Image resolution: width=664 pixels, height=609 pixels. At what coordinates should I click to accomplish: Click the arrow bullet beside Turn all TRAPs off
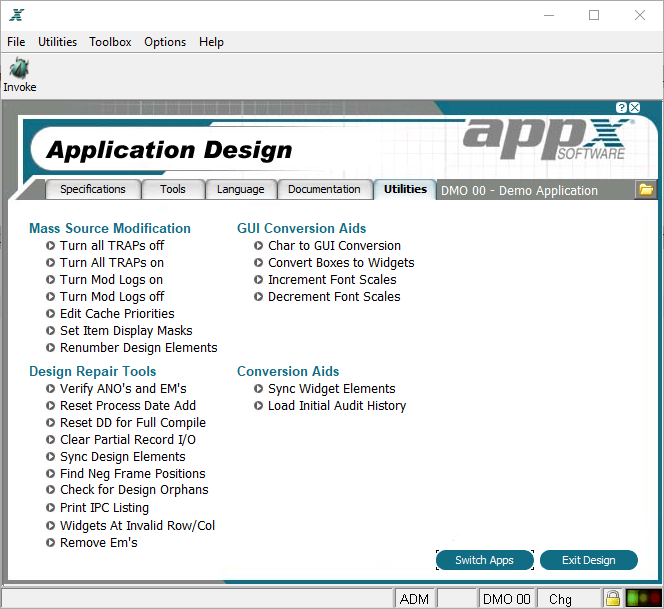tap(50, 246)
